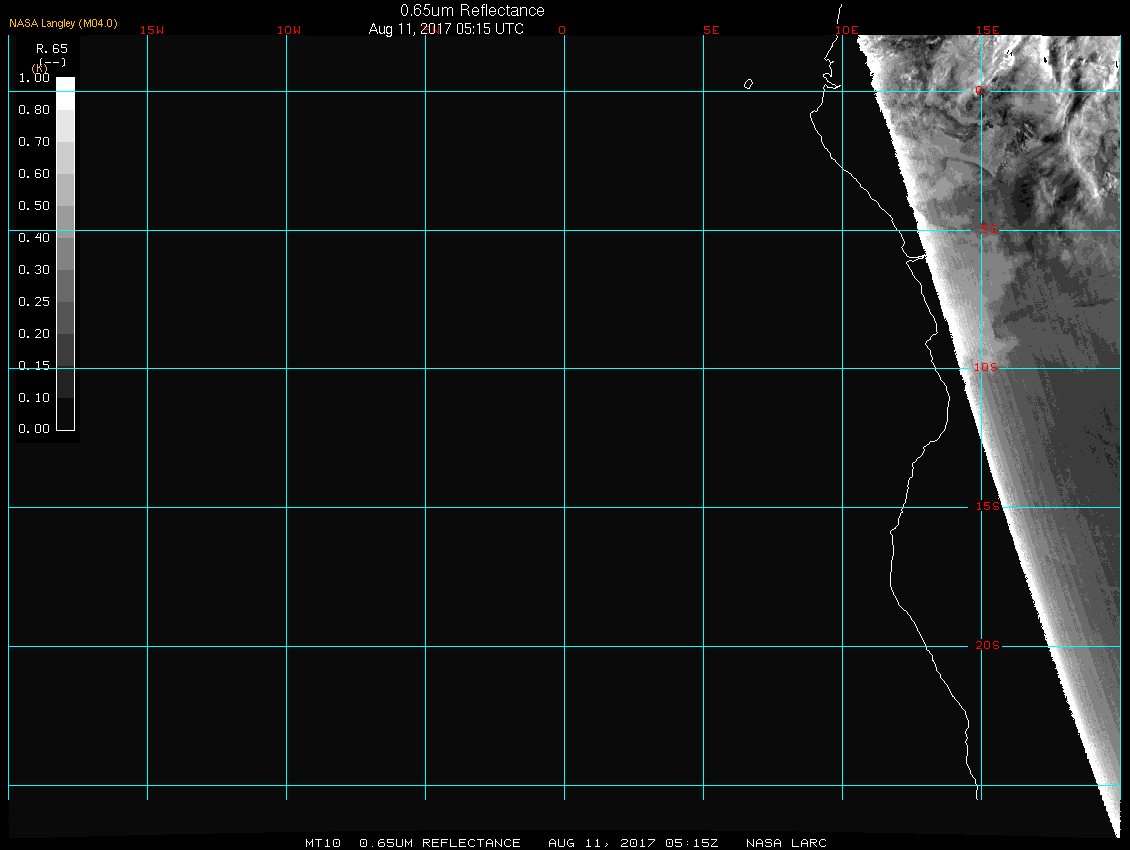This screenshot has height=850, width=1130.
Task: Click the 10S latitude label
Action: pos(986,368)
